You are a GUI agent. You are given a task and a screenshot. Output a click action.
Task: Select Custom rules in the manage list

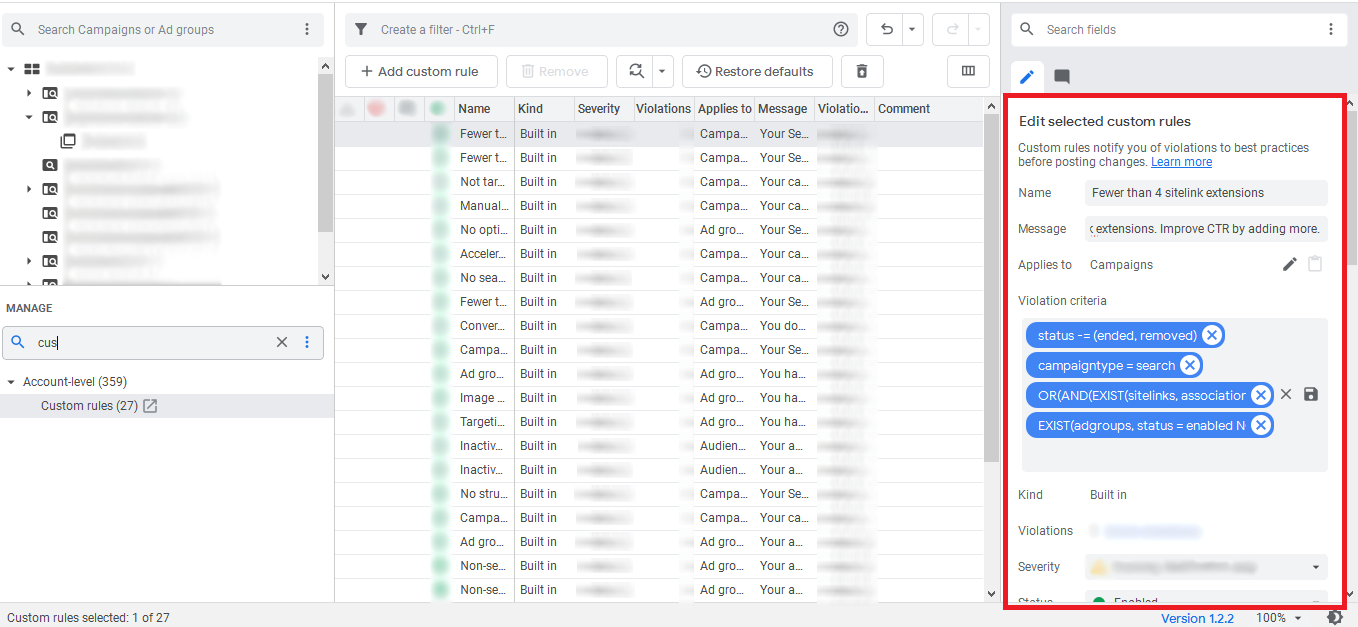click(x=89, y=406)
